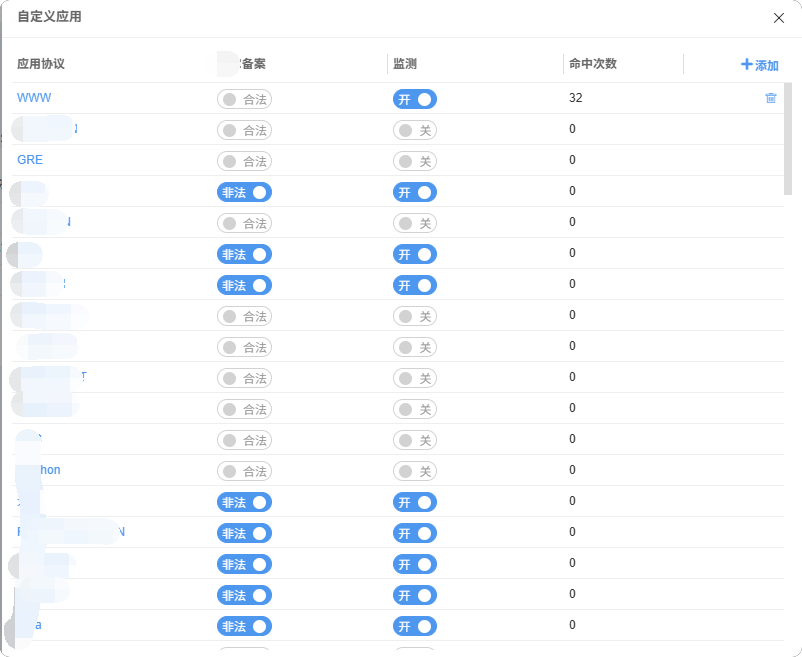Enable the 监测 toggle for GRE
This screenshot has width=802, height=657.
415,162
